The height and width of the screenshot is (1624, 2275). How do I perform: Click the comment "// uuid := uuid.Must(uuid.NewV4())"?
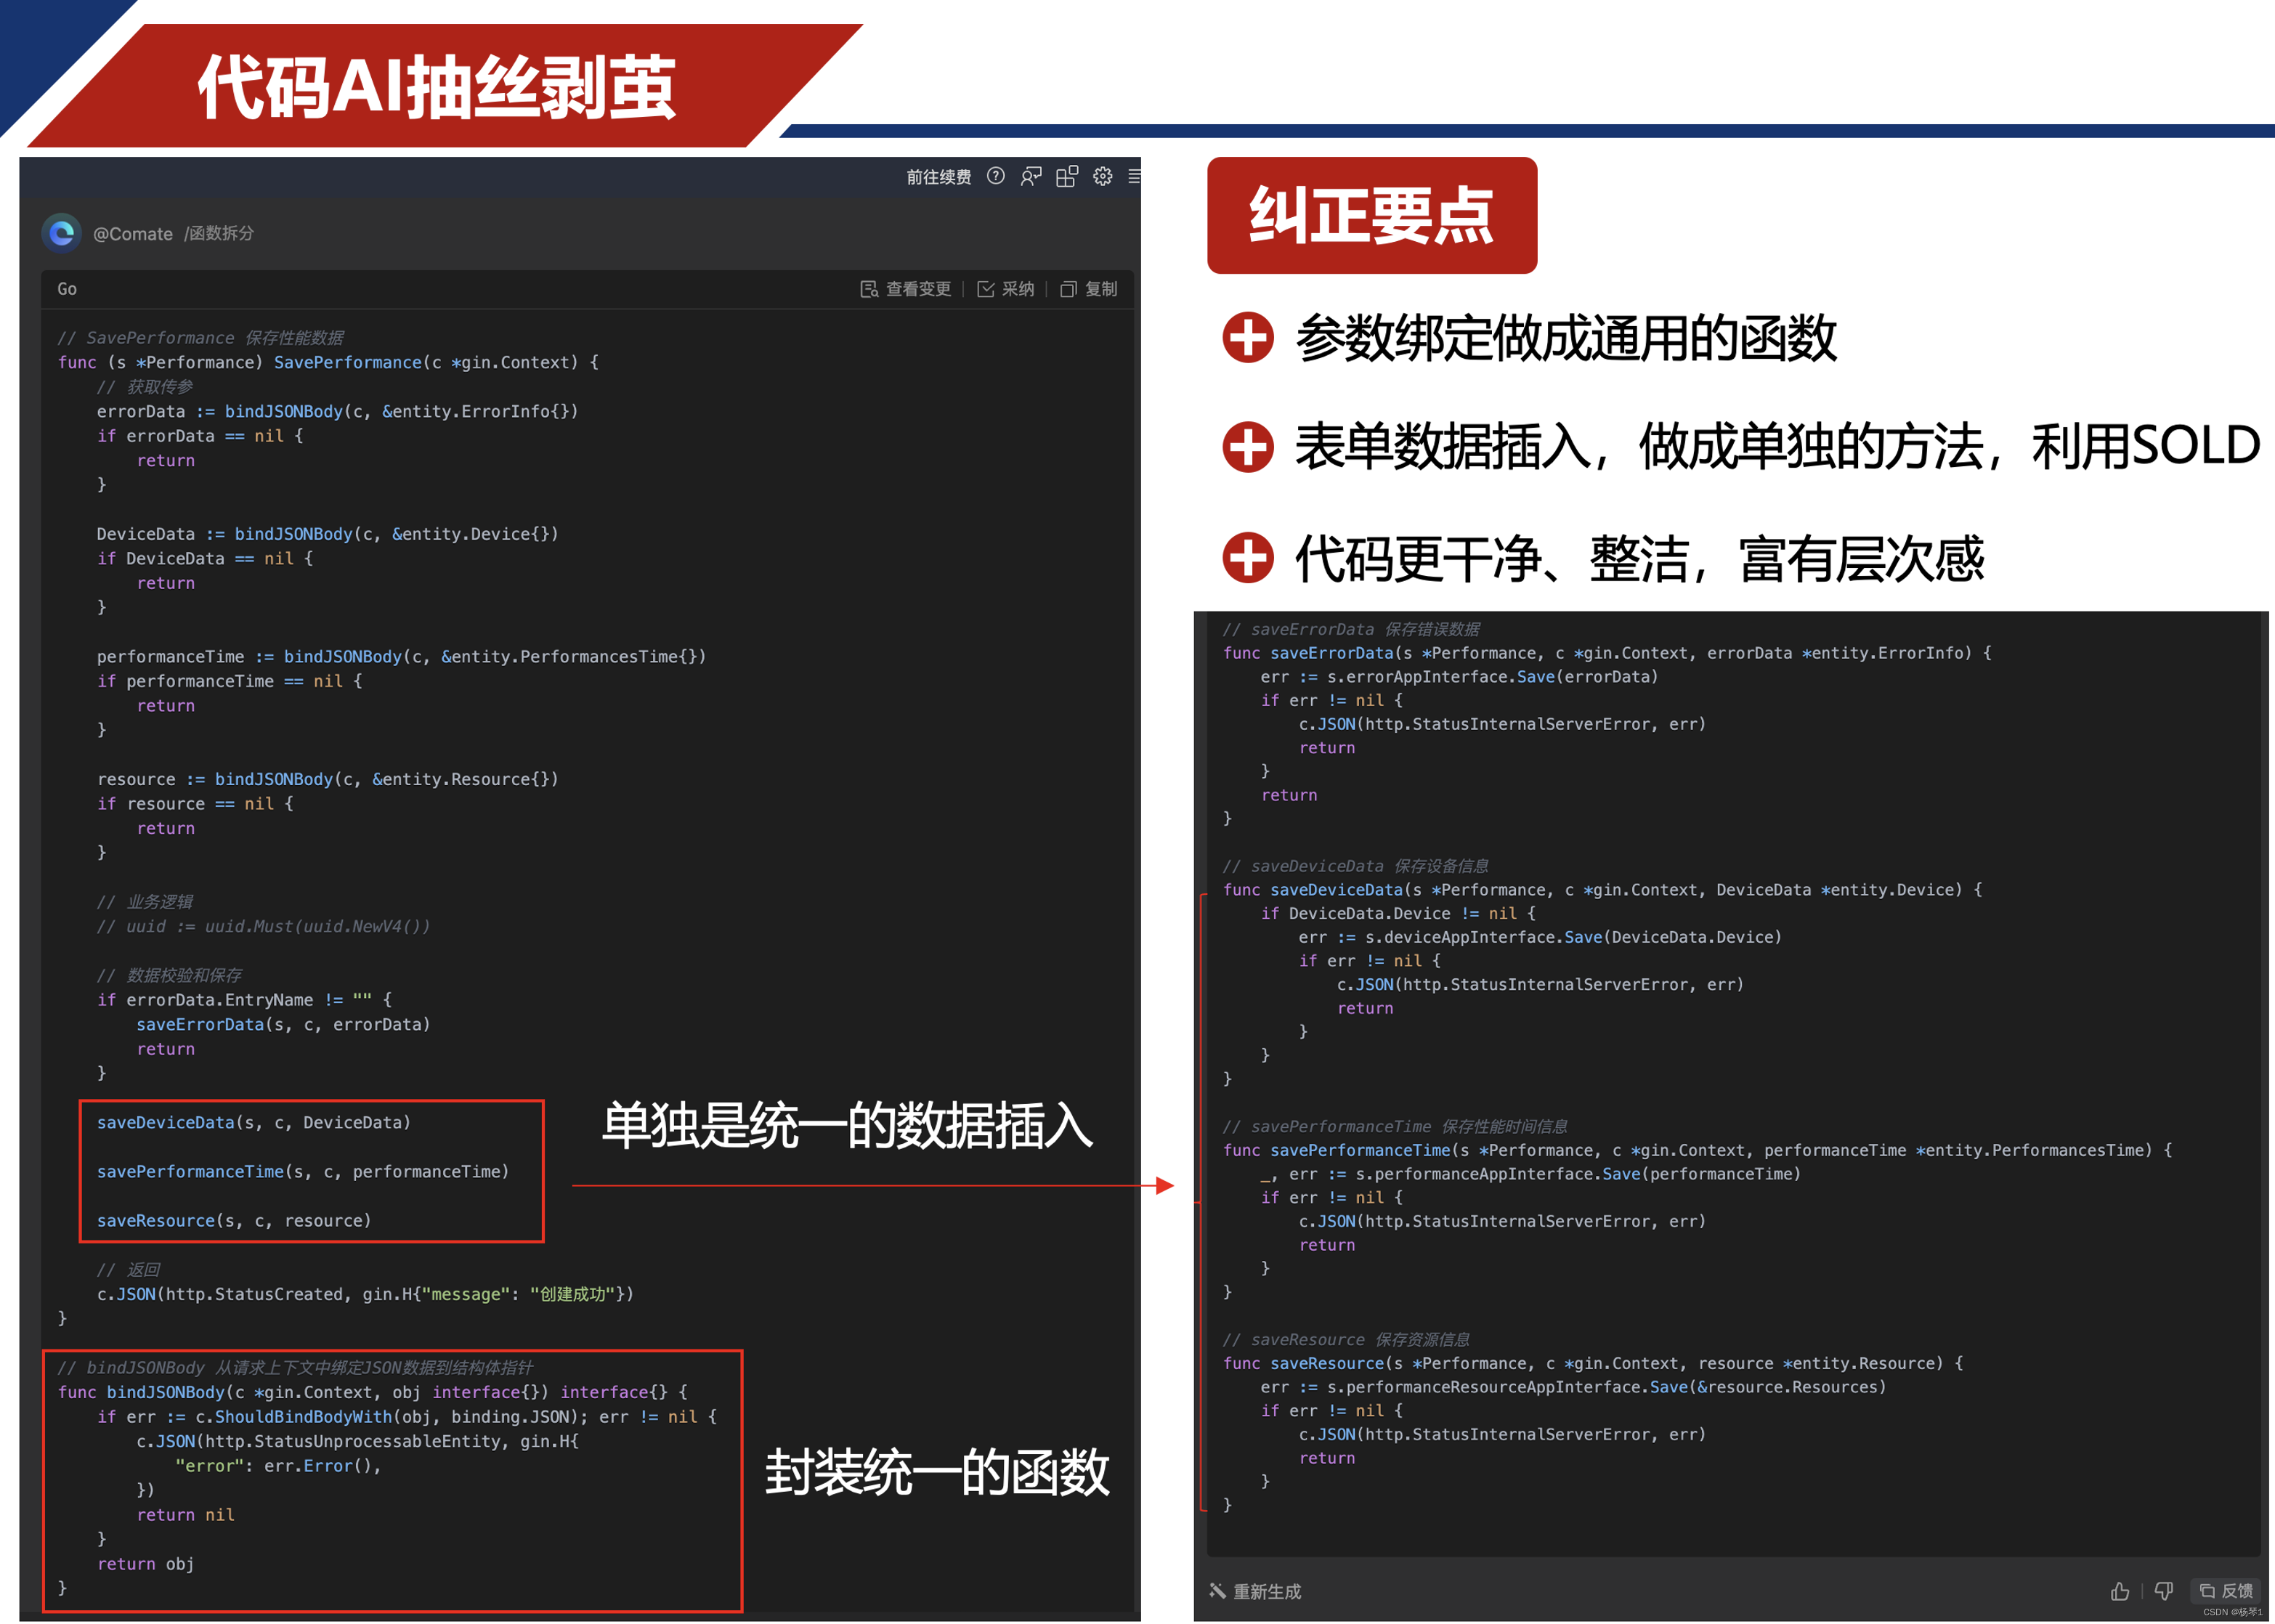pos(263,926)
